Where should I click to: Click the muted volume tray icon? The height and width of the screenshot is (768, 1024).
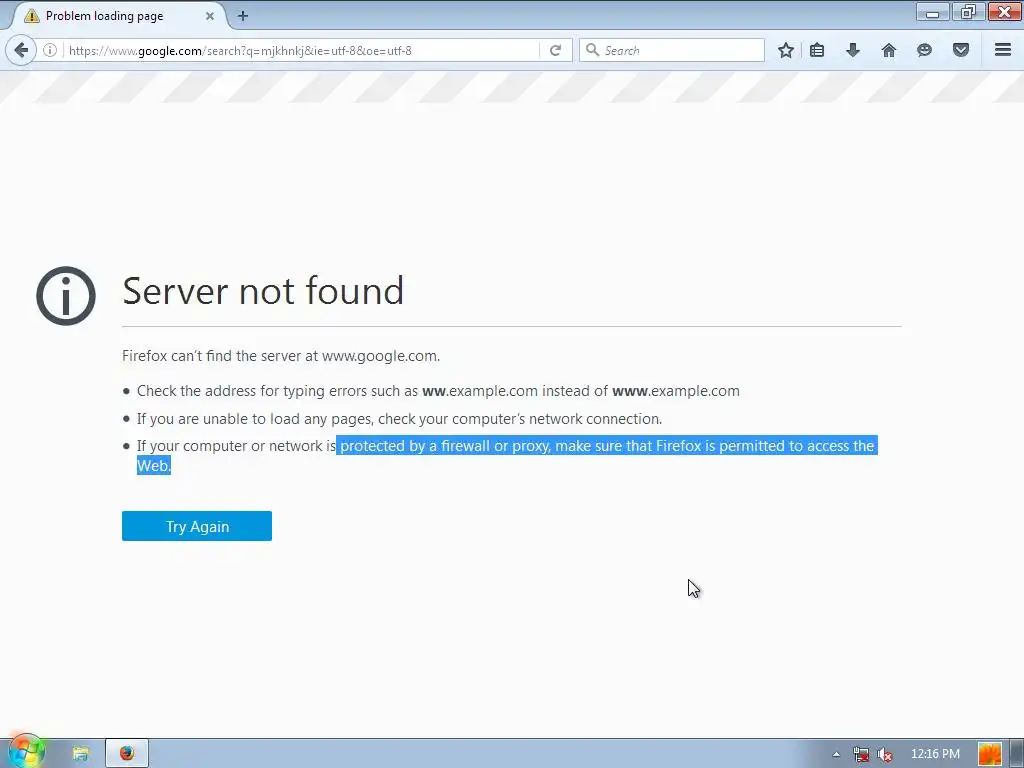[884, 754]
